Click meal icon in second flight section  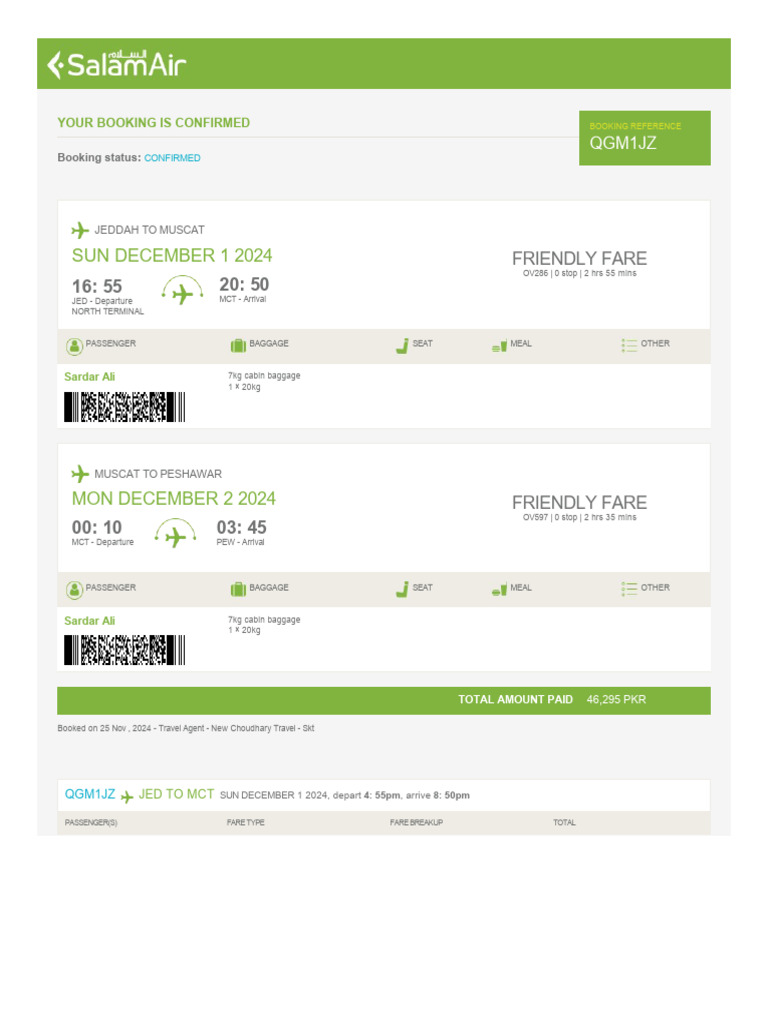point(499,590)
